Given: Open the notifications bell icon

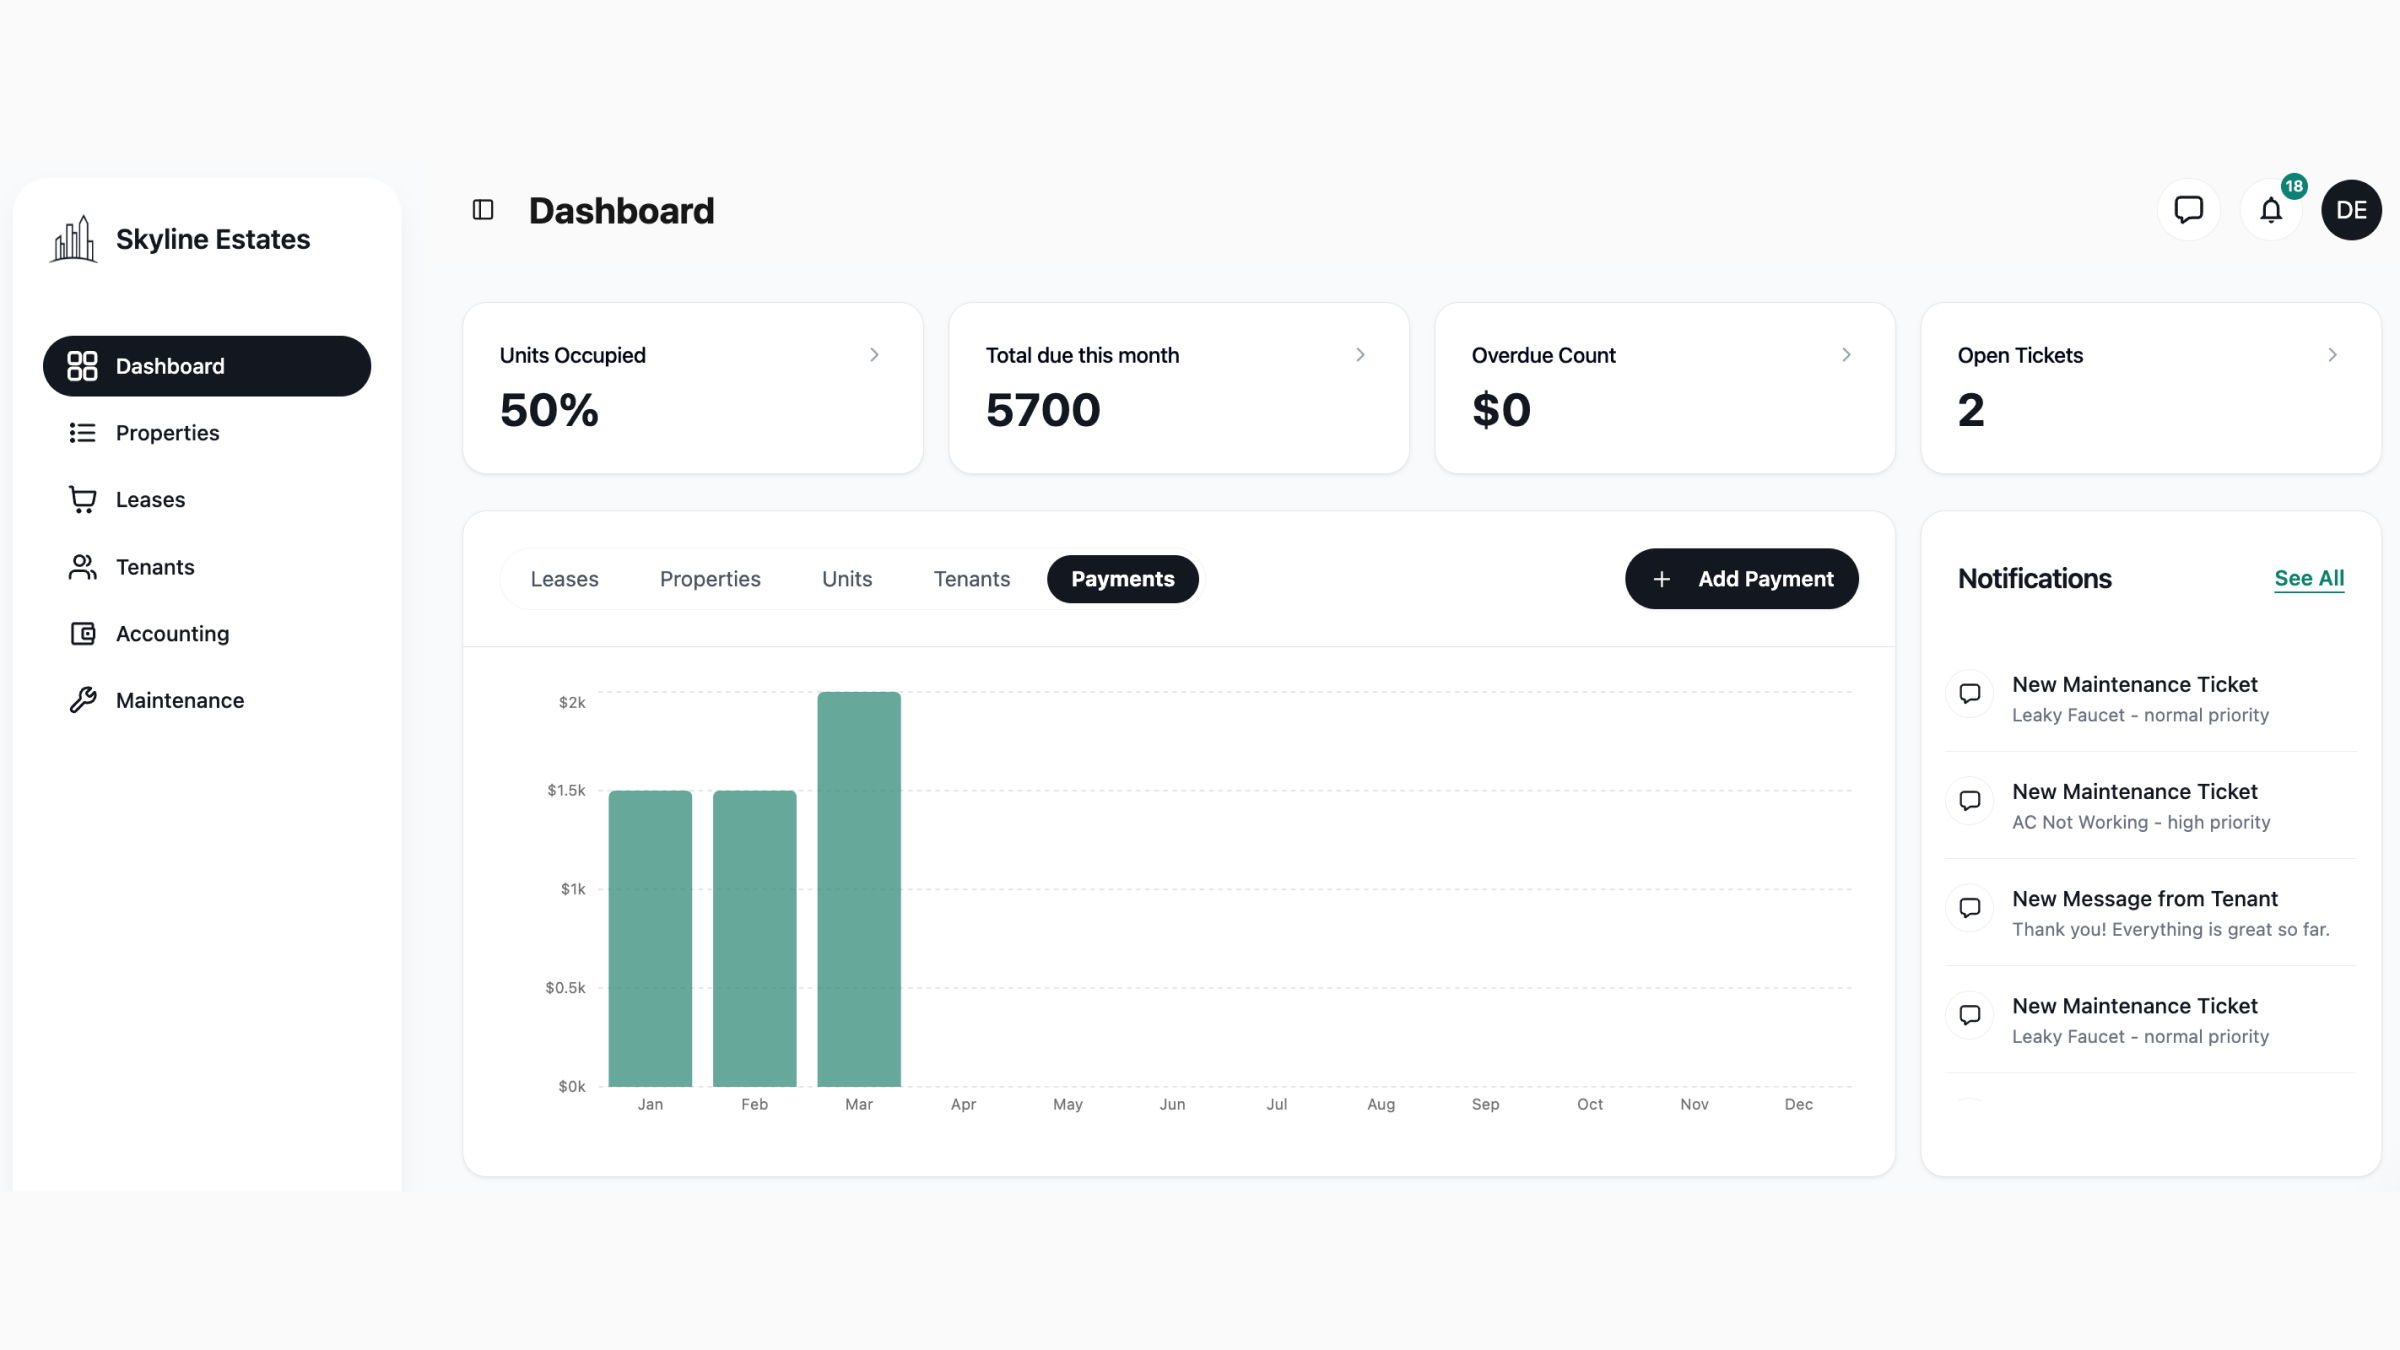Looking at the screenshot, I should coord(2271,211).
